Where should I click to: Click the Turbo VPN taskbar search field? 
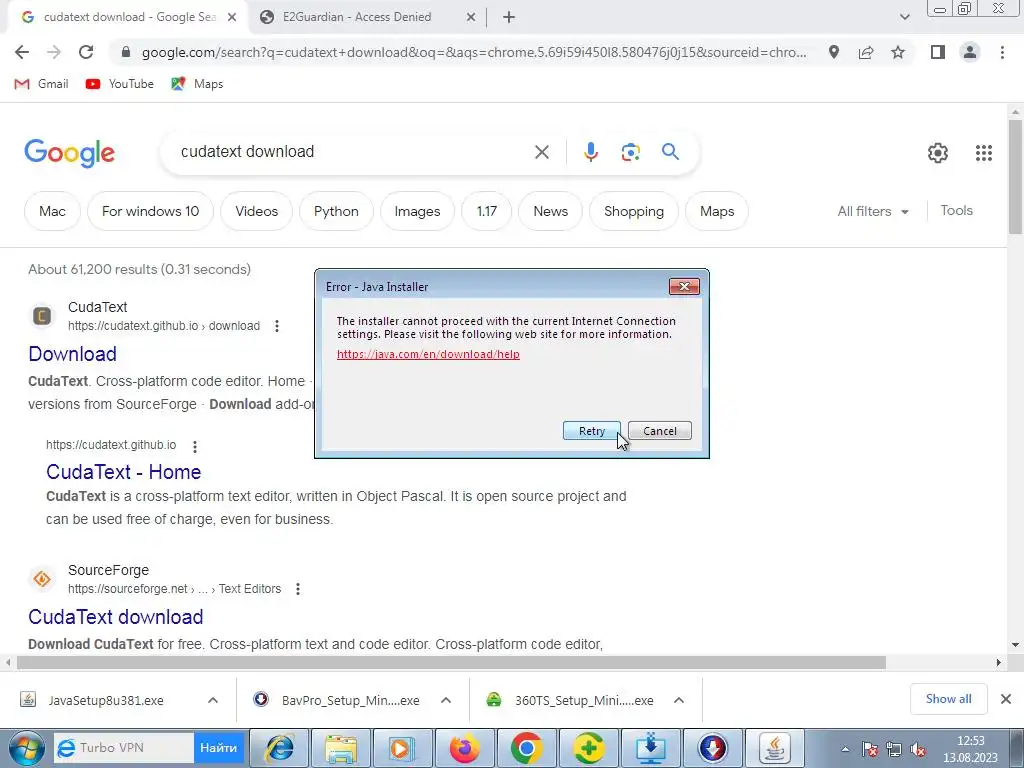click(124, 748)
